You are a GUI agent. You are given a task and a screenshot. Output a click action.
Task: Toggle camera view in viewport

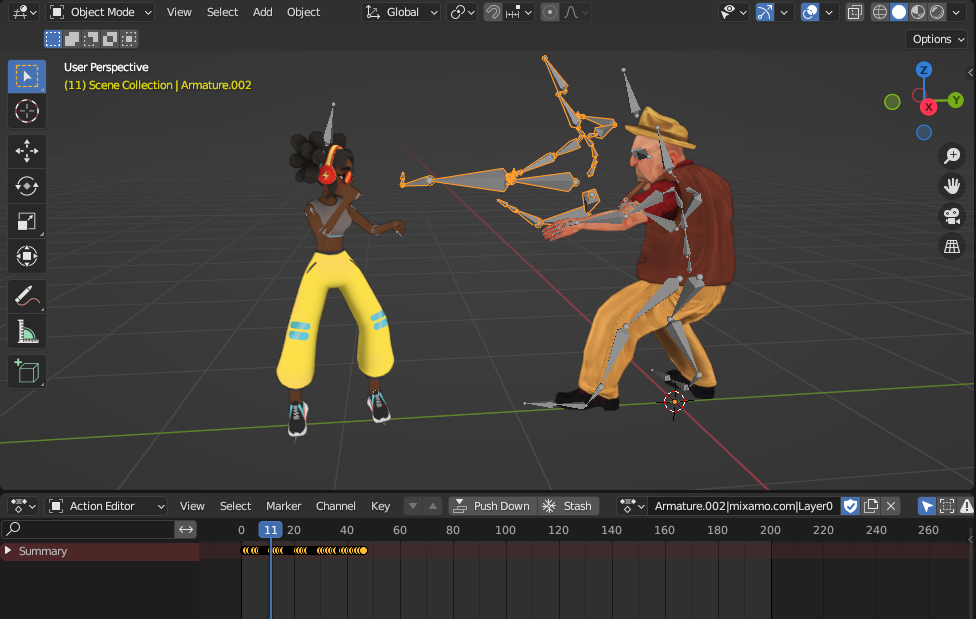tap(952, 216)
